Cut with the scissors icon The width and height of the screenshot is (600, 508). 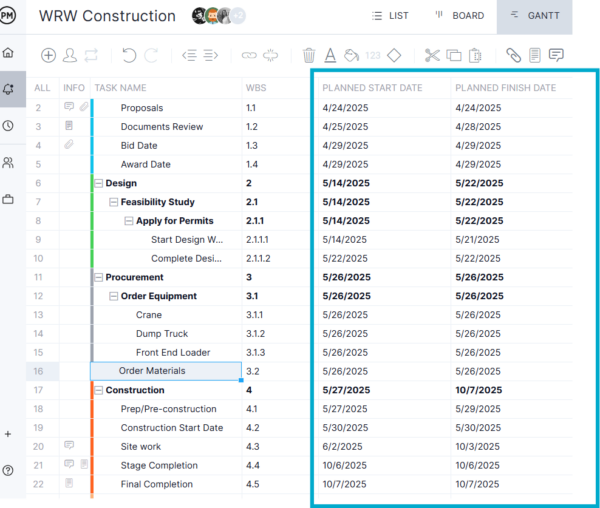(x=432, y=55)
